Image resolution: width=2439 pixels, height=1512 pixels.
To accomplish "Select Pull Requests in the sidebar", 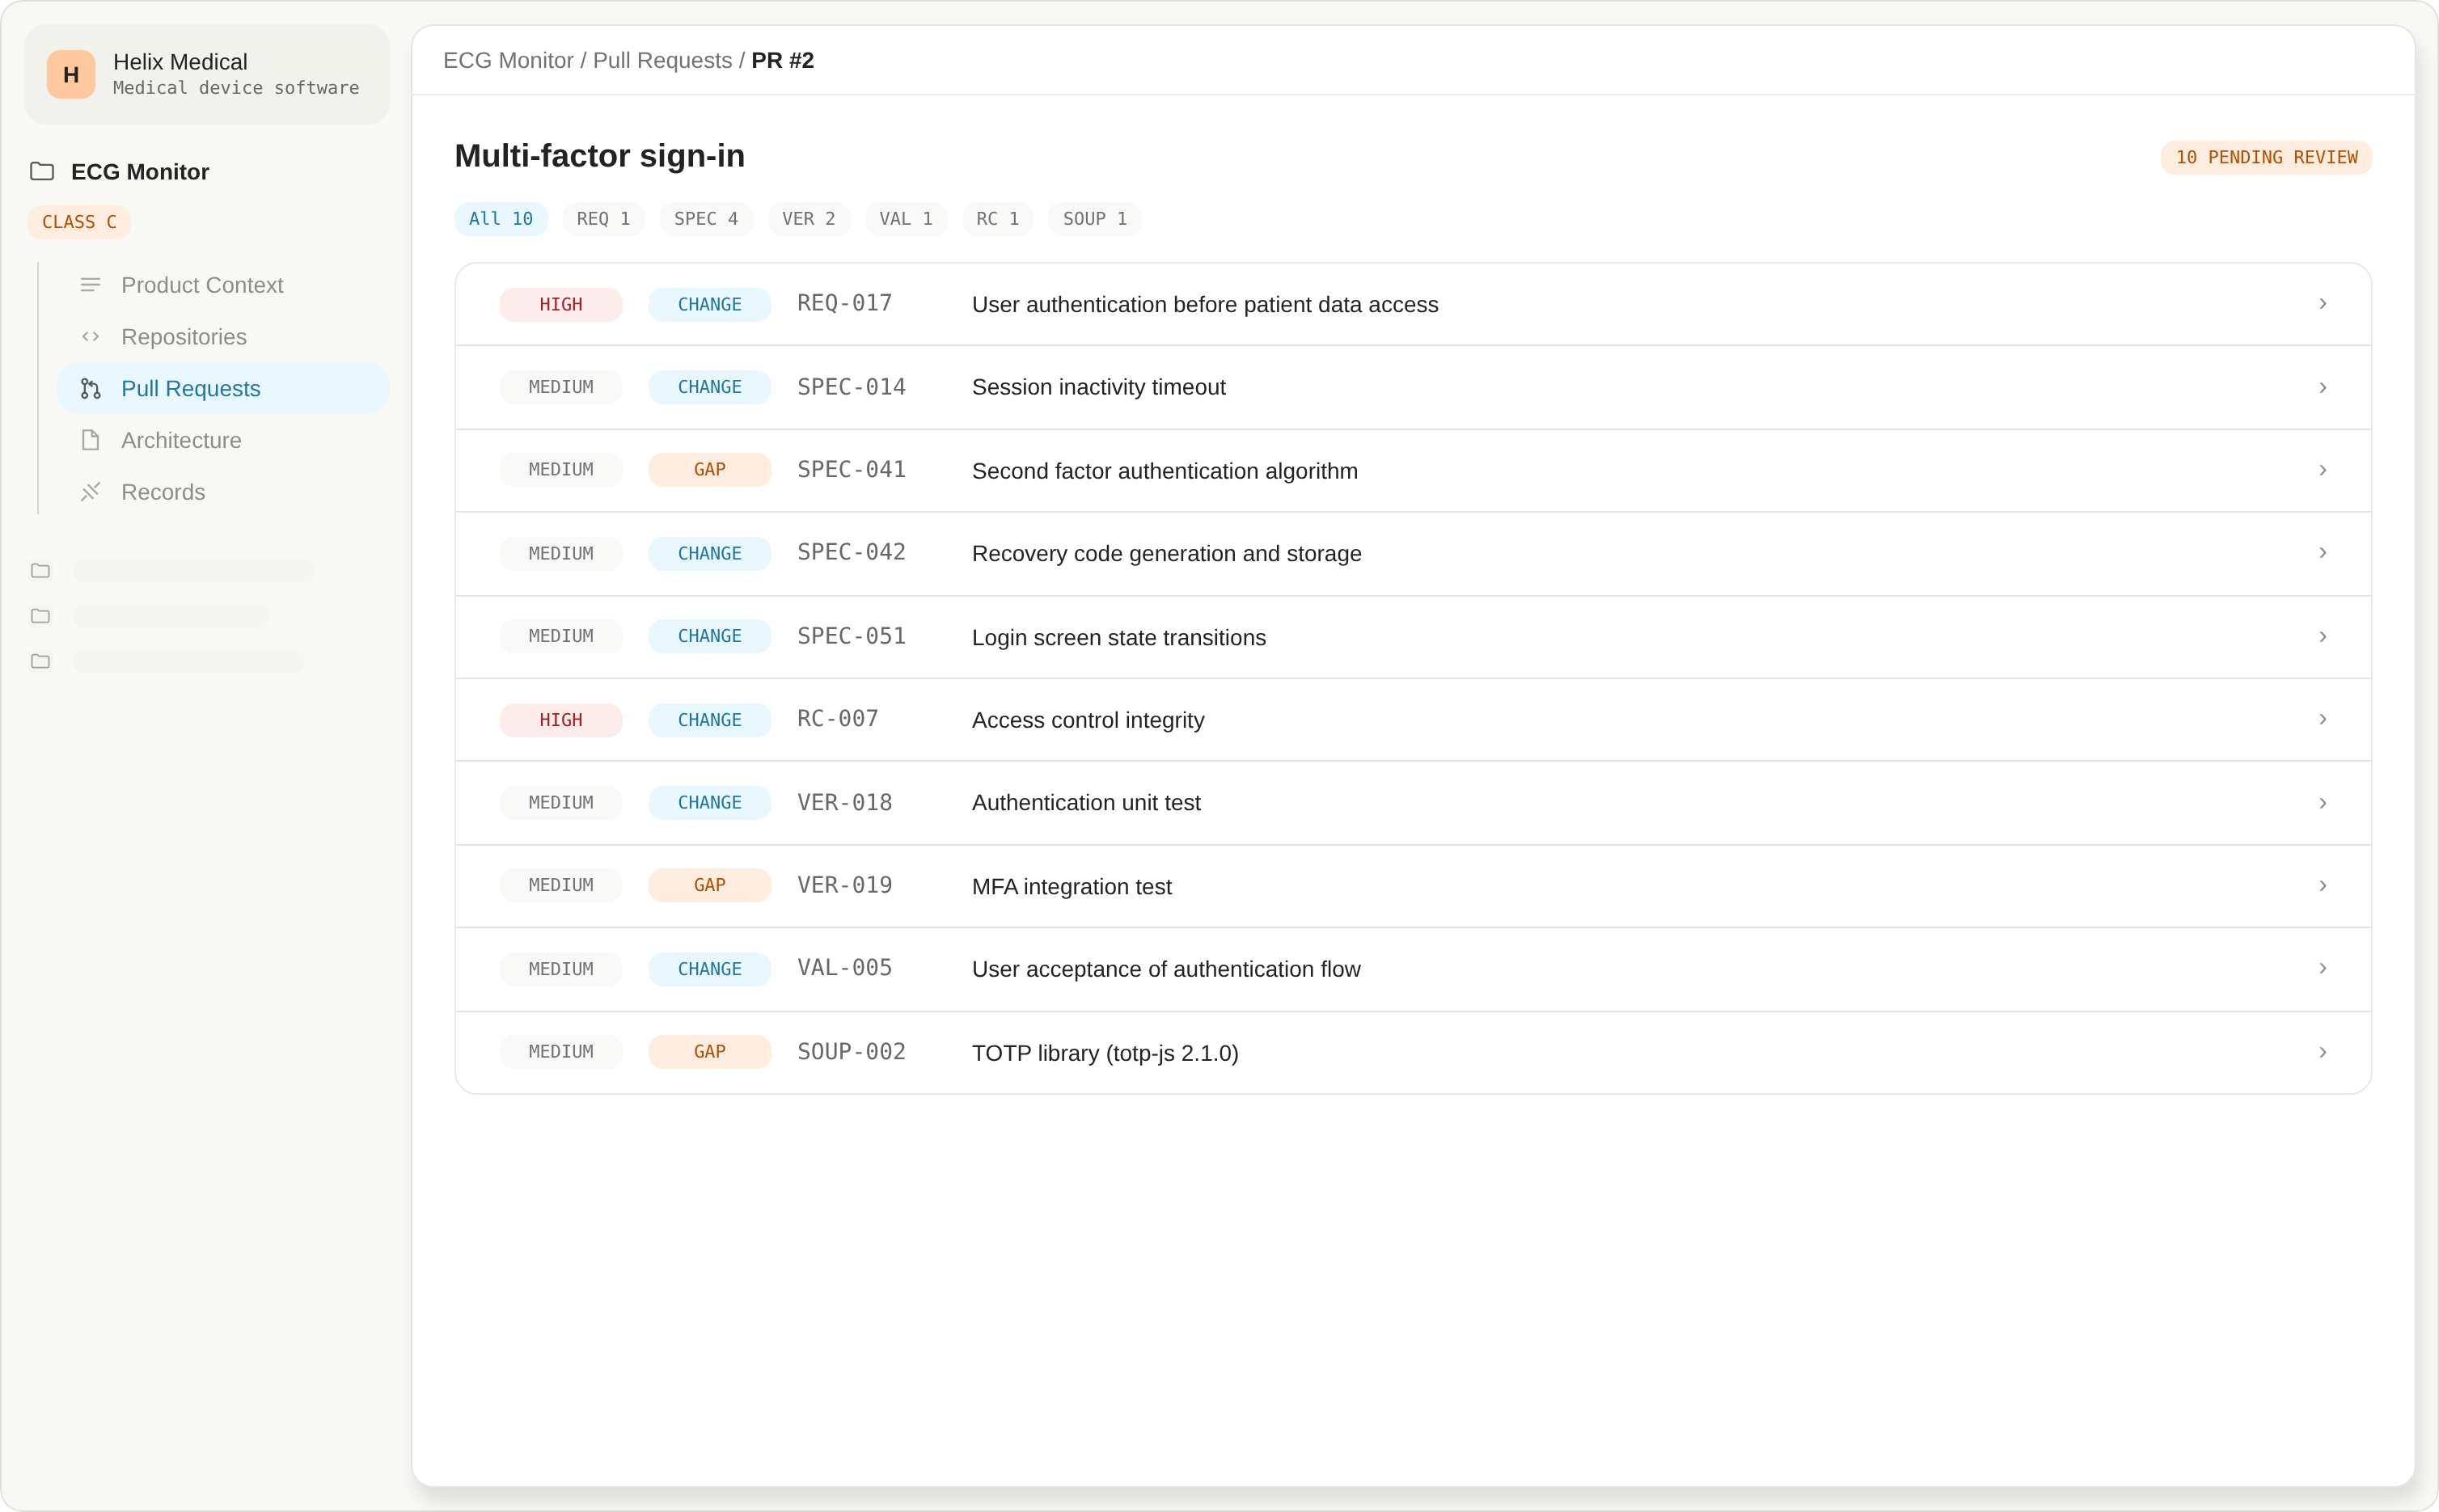I will (223, 389).
